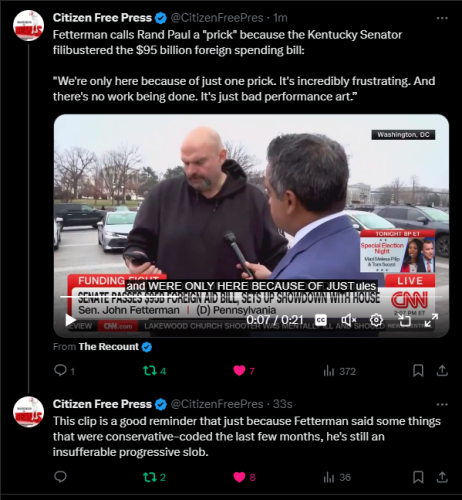Unmute the video audio
Image resolution: width=462 pixels, height=500 pixels.
point(349,320)
